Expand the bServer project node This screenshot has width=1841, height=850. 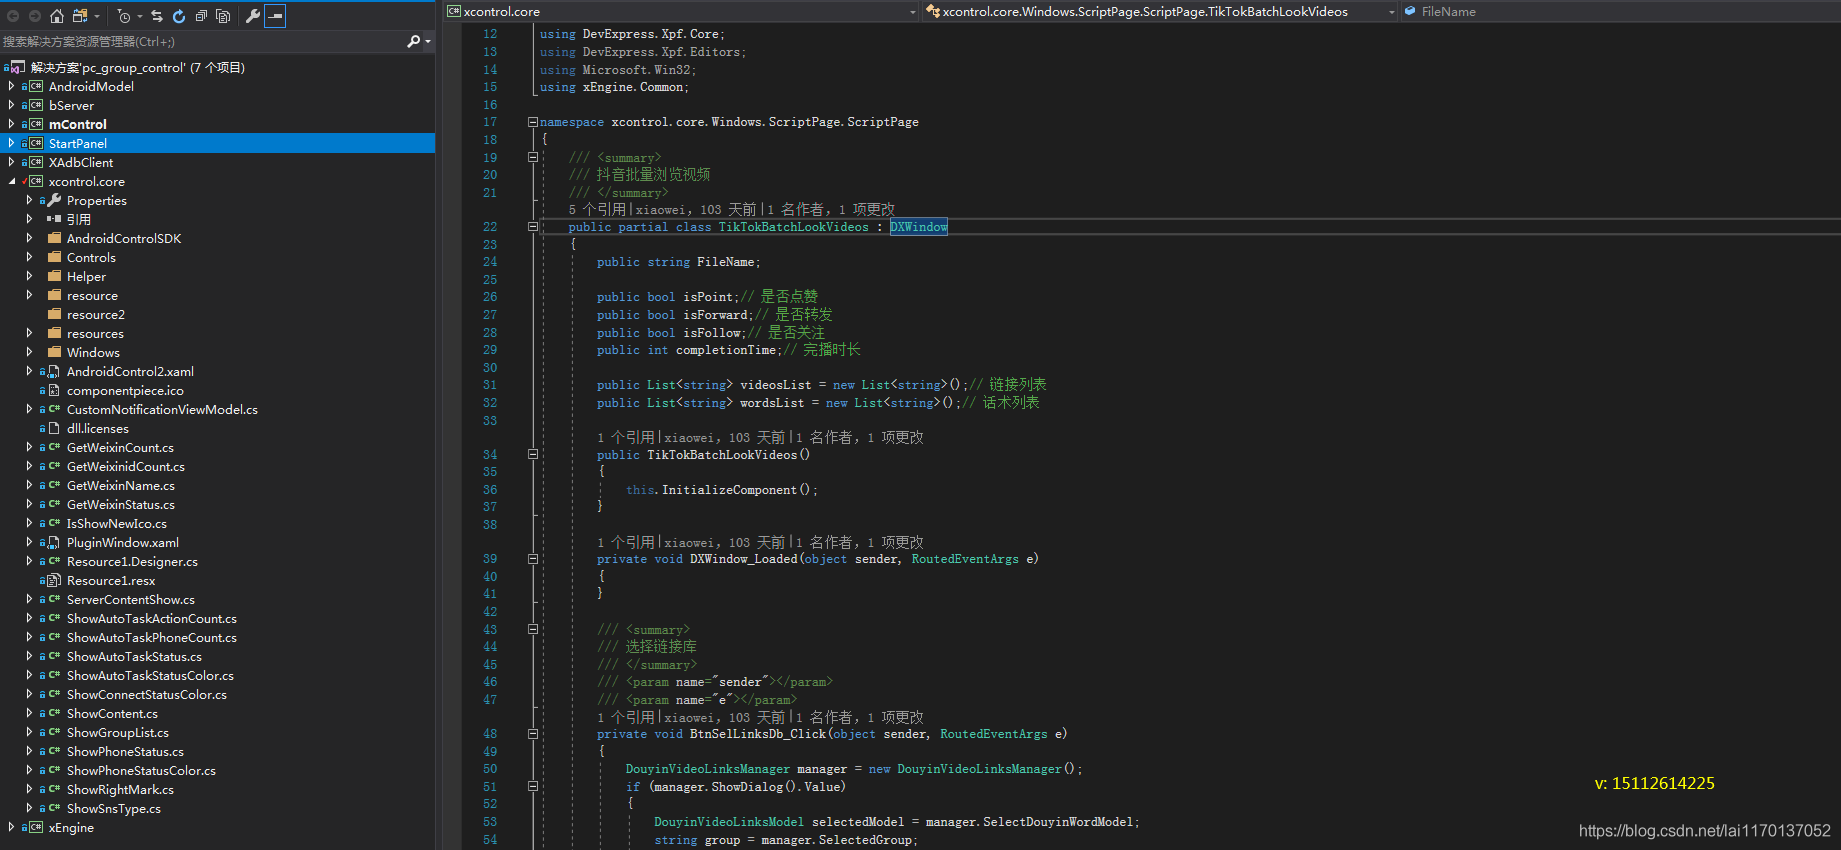(x=11, y=105)
